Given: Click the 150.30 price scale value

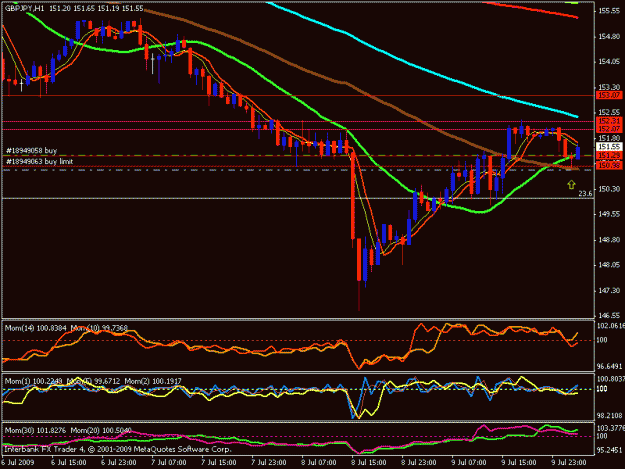Looking at the screenshot, I should click(x=609, y=188).
